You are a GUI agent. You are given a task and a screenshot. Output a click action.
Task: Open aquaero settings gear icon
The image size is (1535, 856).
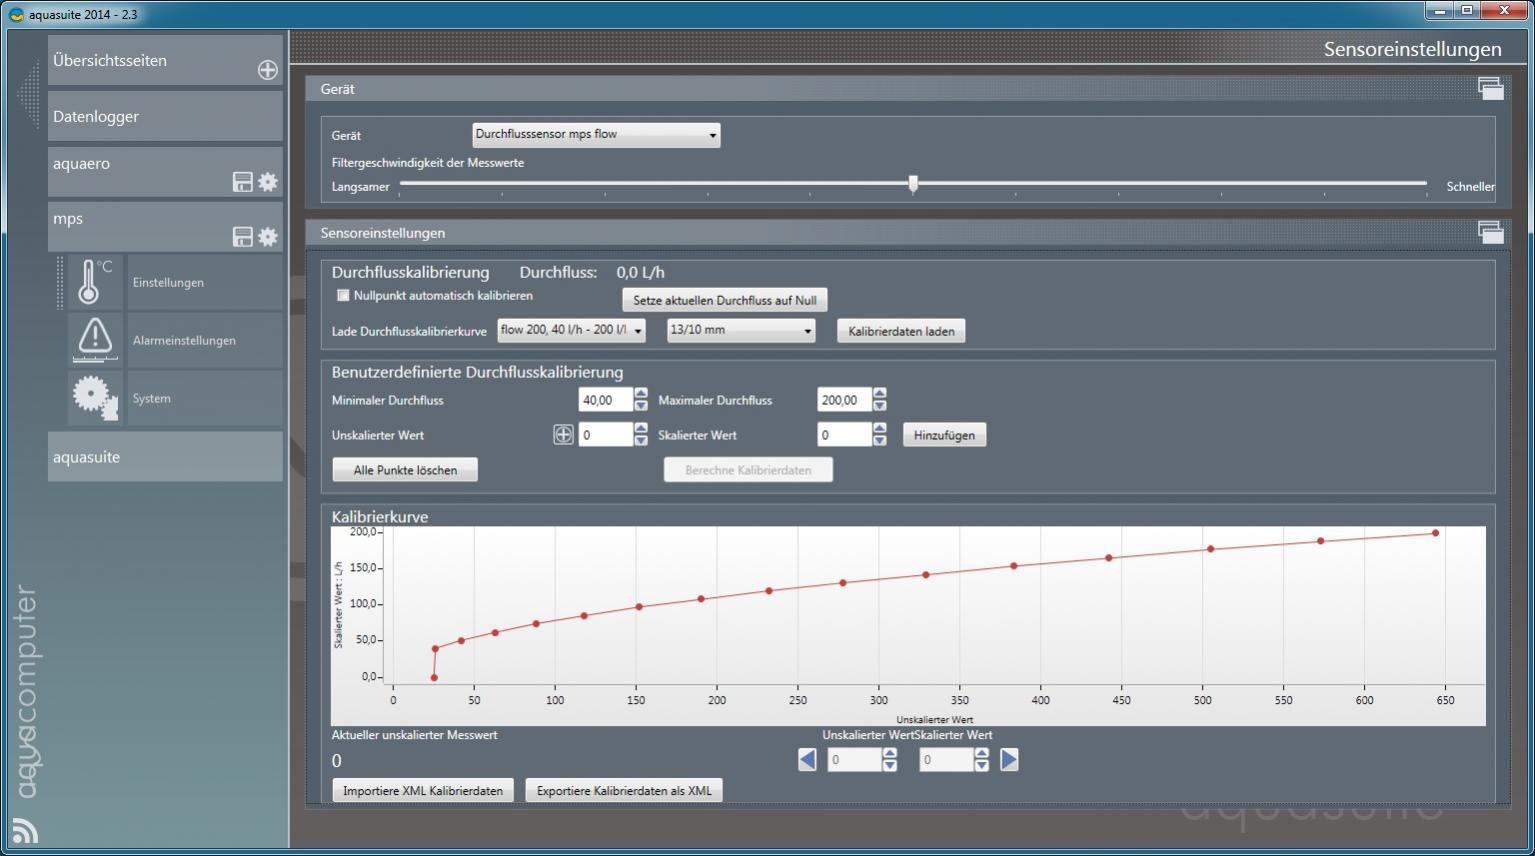pos(268,182)
